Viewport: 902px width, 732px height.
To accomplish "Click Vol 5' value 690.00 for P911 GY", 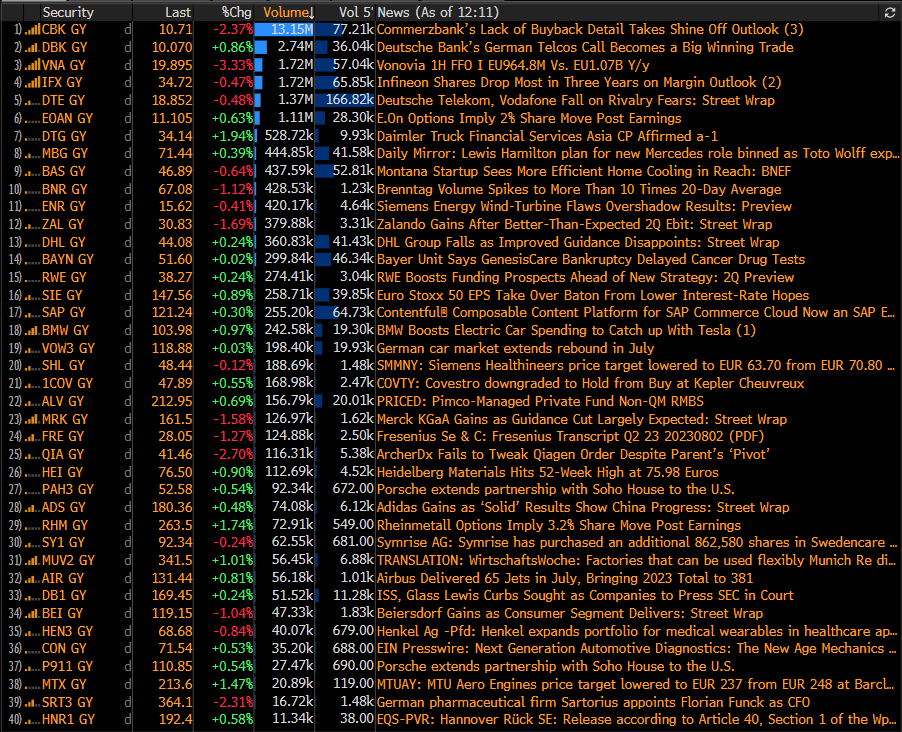I will [x=353, y=666].
